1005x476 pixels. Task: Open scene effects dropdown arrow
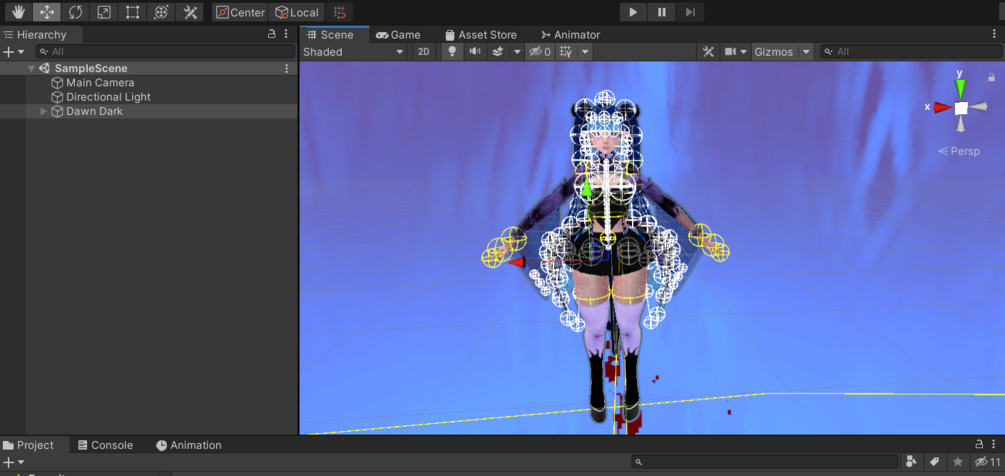[x=517, y=52]
